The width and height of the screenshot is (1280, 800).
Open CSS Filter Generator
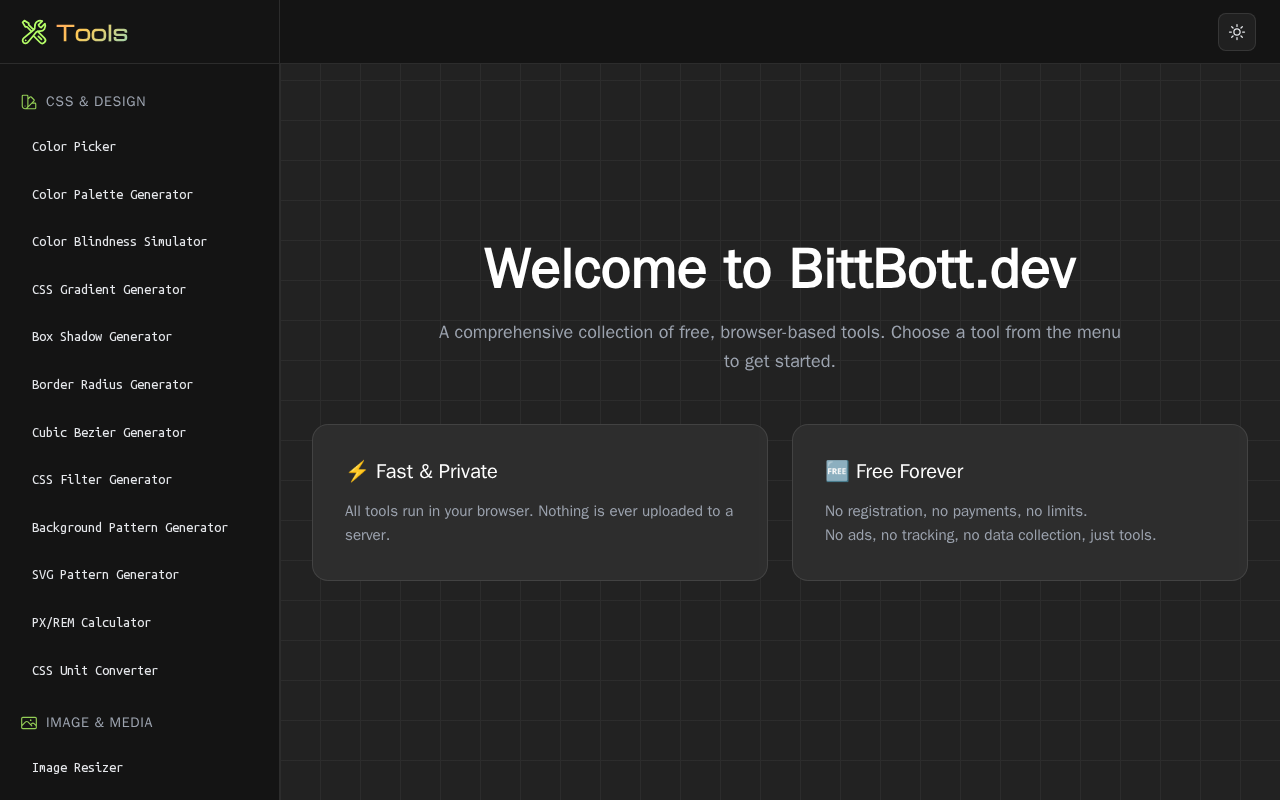102,480
